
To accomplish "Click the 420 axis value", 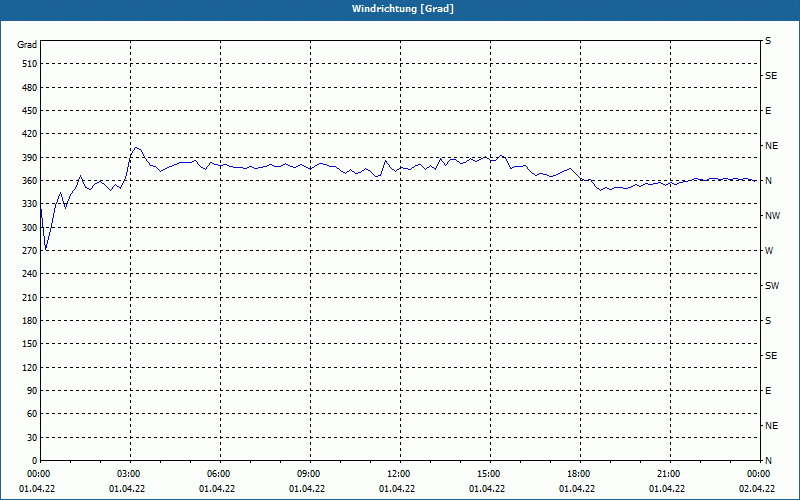I will (30, 134).
